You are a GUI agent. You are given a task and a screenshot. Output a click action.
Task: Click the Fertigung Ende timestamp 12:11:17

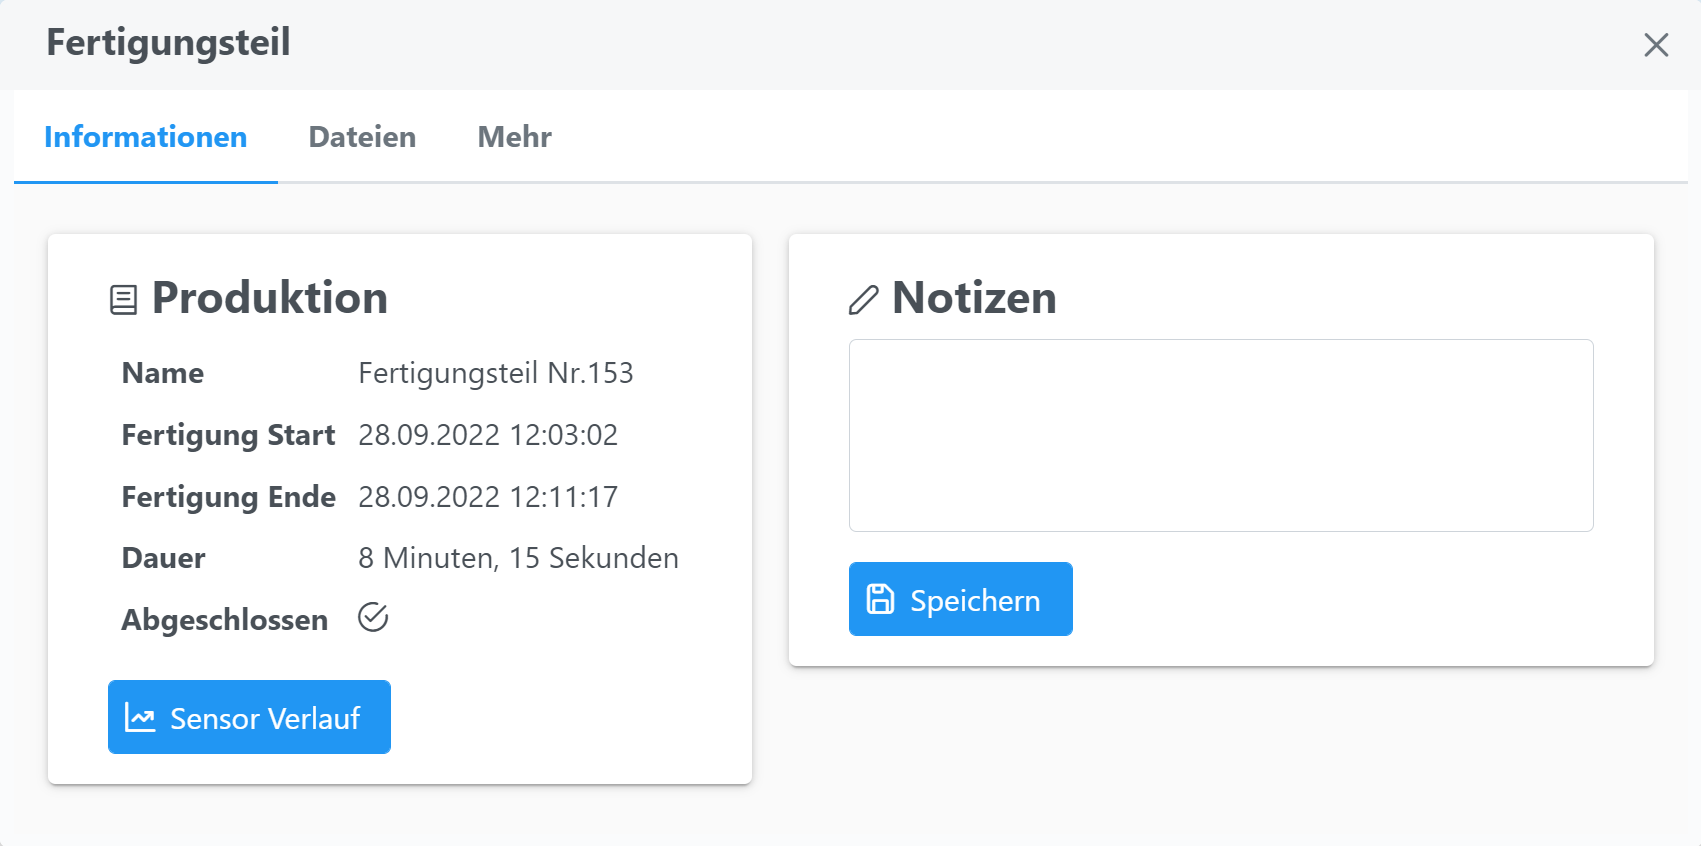coord(487,497)
